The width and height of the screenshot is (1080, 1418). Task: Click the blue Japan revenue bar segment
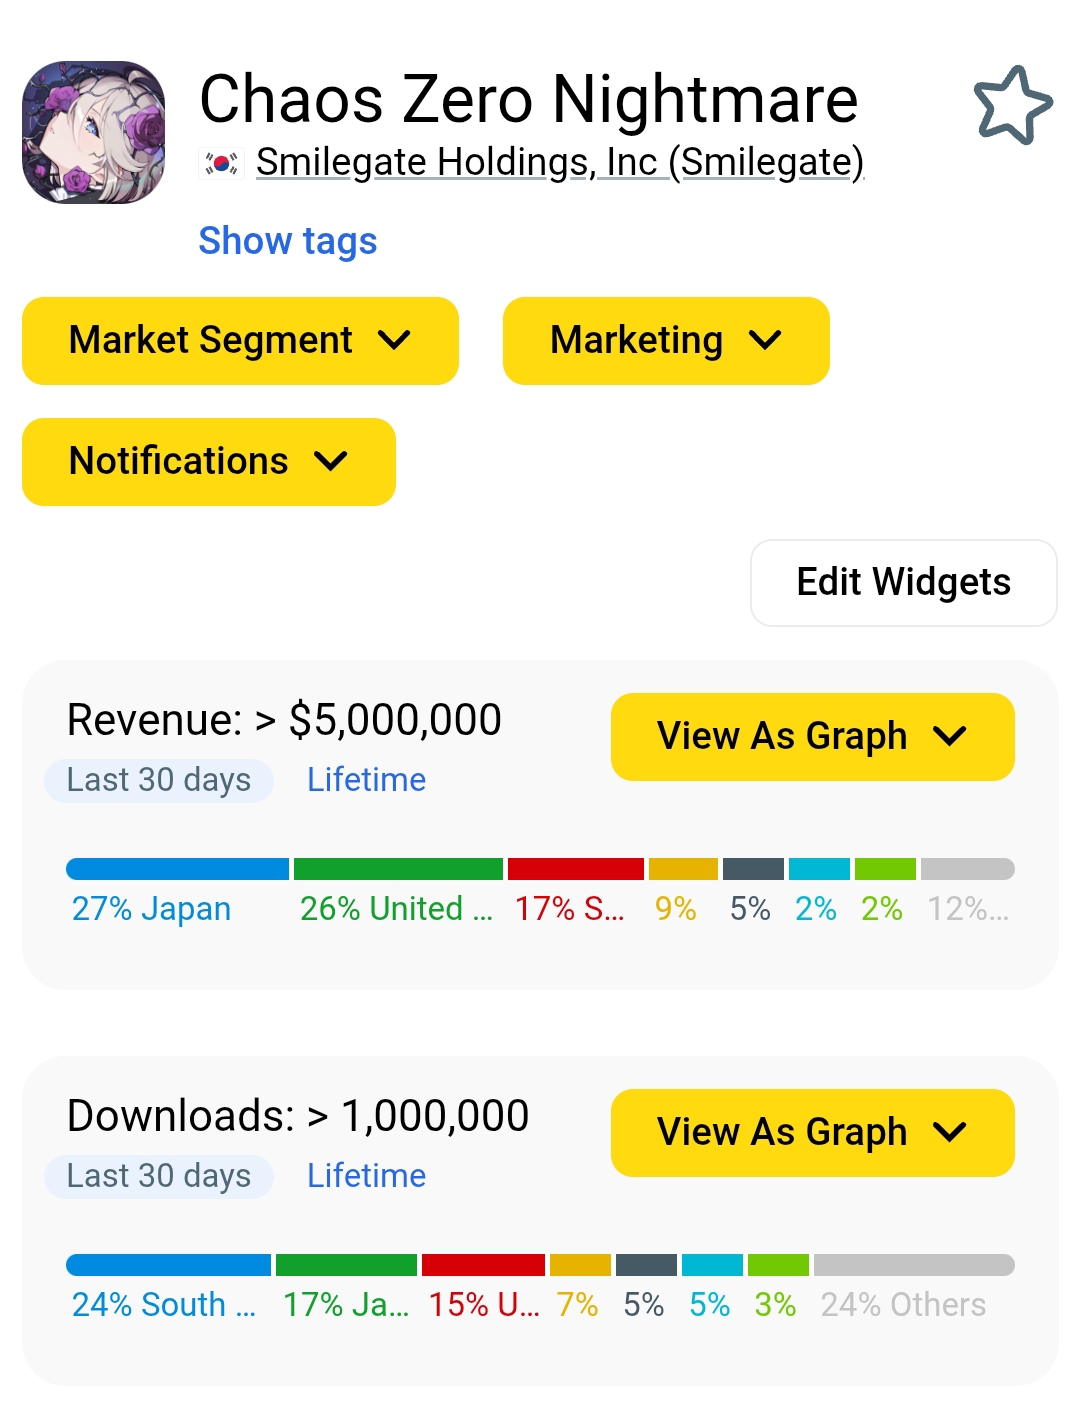pyautogui.click(x=177, y=869)
